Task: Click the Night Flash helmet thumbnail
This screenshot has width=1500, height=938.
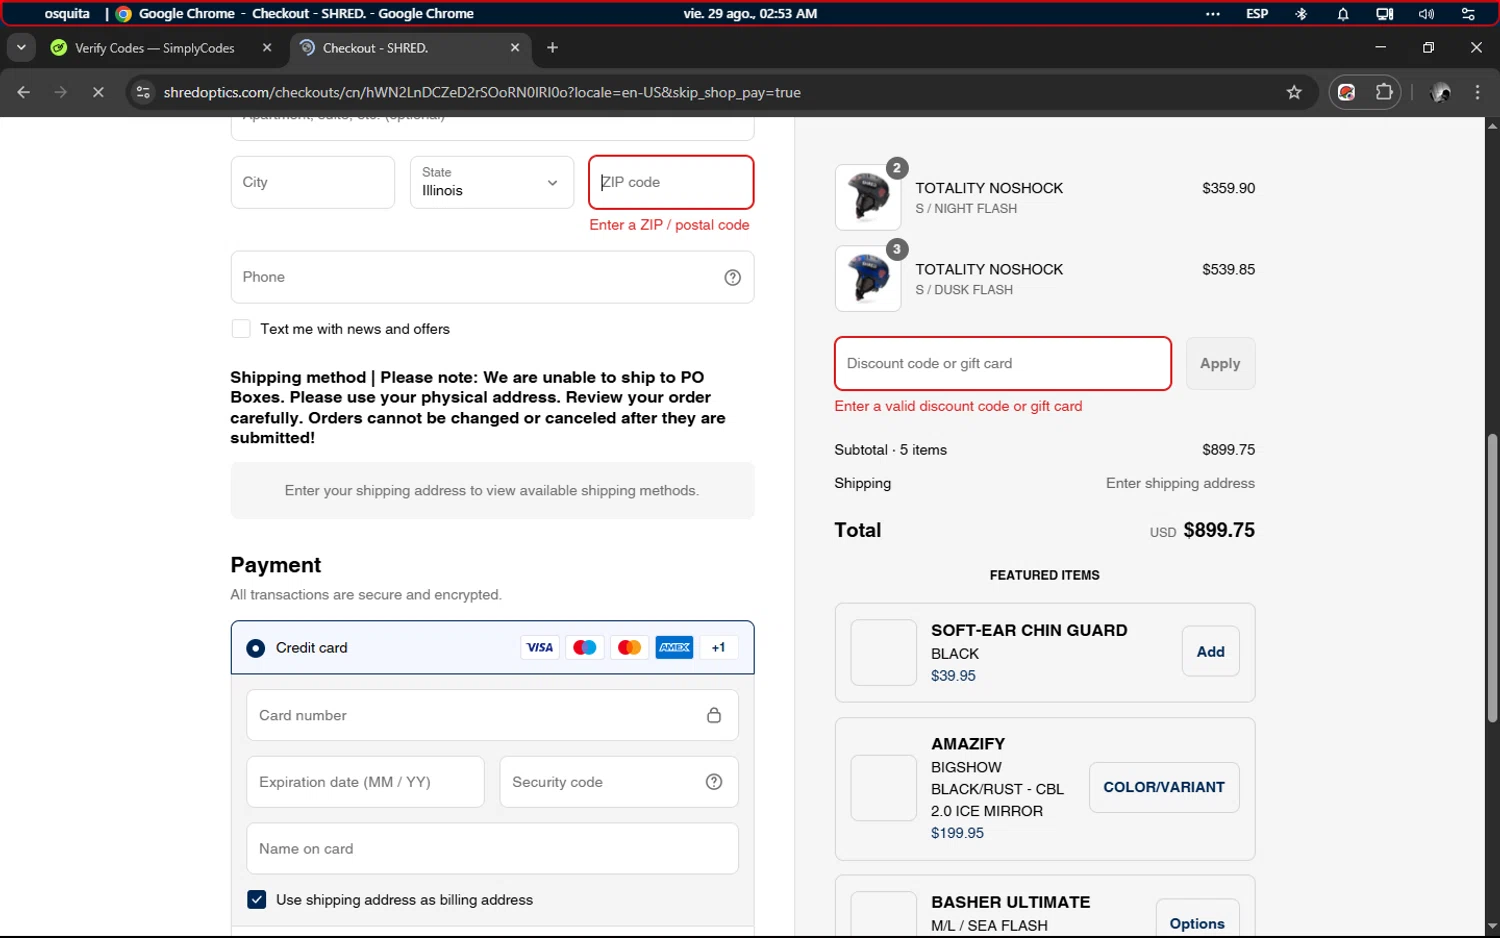Action: click(x=868, y=197)
